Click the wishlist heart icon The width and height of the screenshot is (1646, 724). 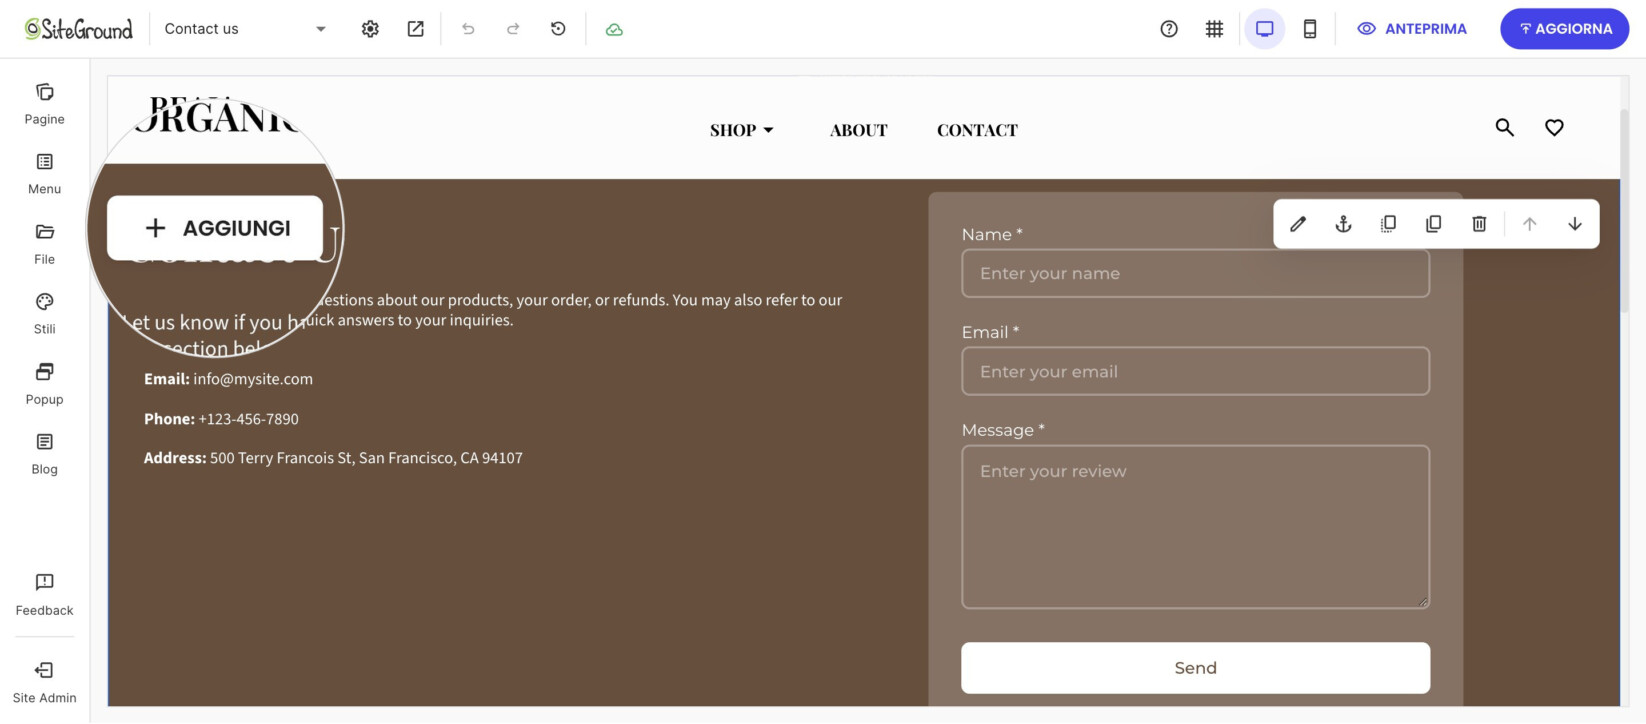[x=1554, y=128]
